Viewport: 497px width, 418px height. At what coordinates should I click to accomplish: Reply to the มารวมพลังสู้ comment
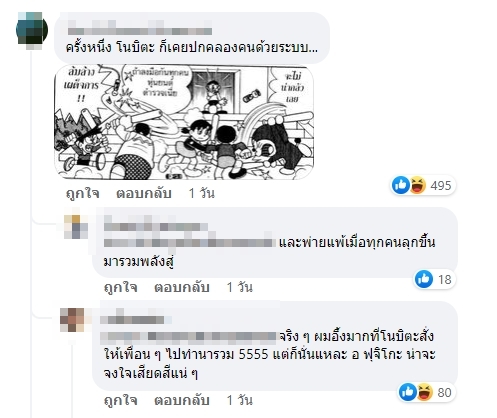click(x=182, y=287)
